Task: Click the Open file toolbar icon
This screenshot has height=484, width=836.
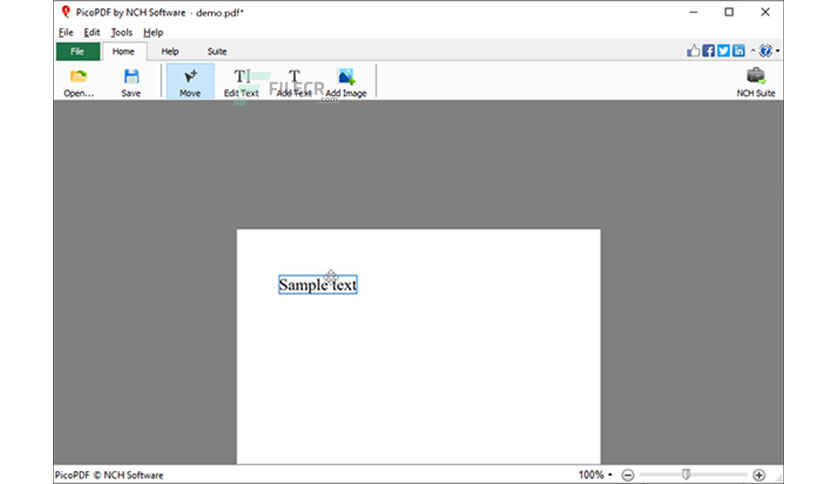Action: pyautogui.click(x=78, y=81)
